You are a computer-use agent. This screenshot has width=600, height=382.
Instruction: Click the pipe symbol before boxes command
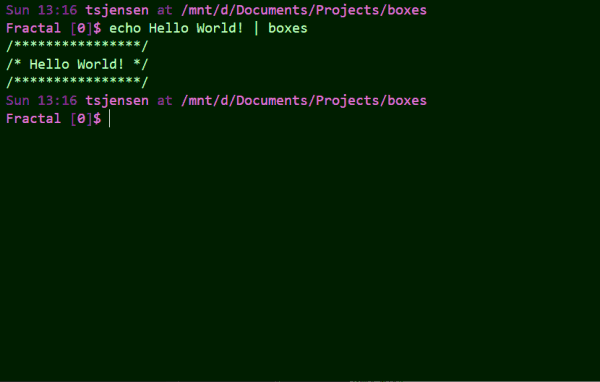[x=256, y=28]
